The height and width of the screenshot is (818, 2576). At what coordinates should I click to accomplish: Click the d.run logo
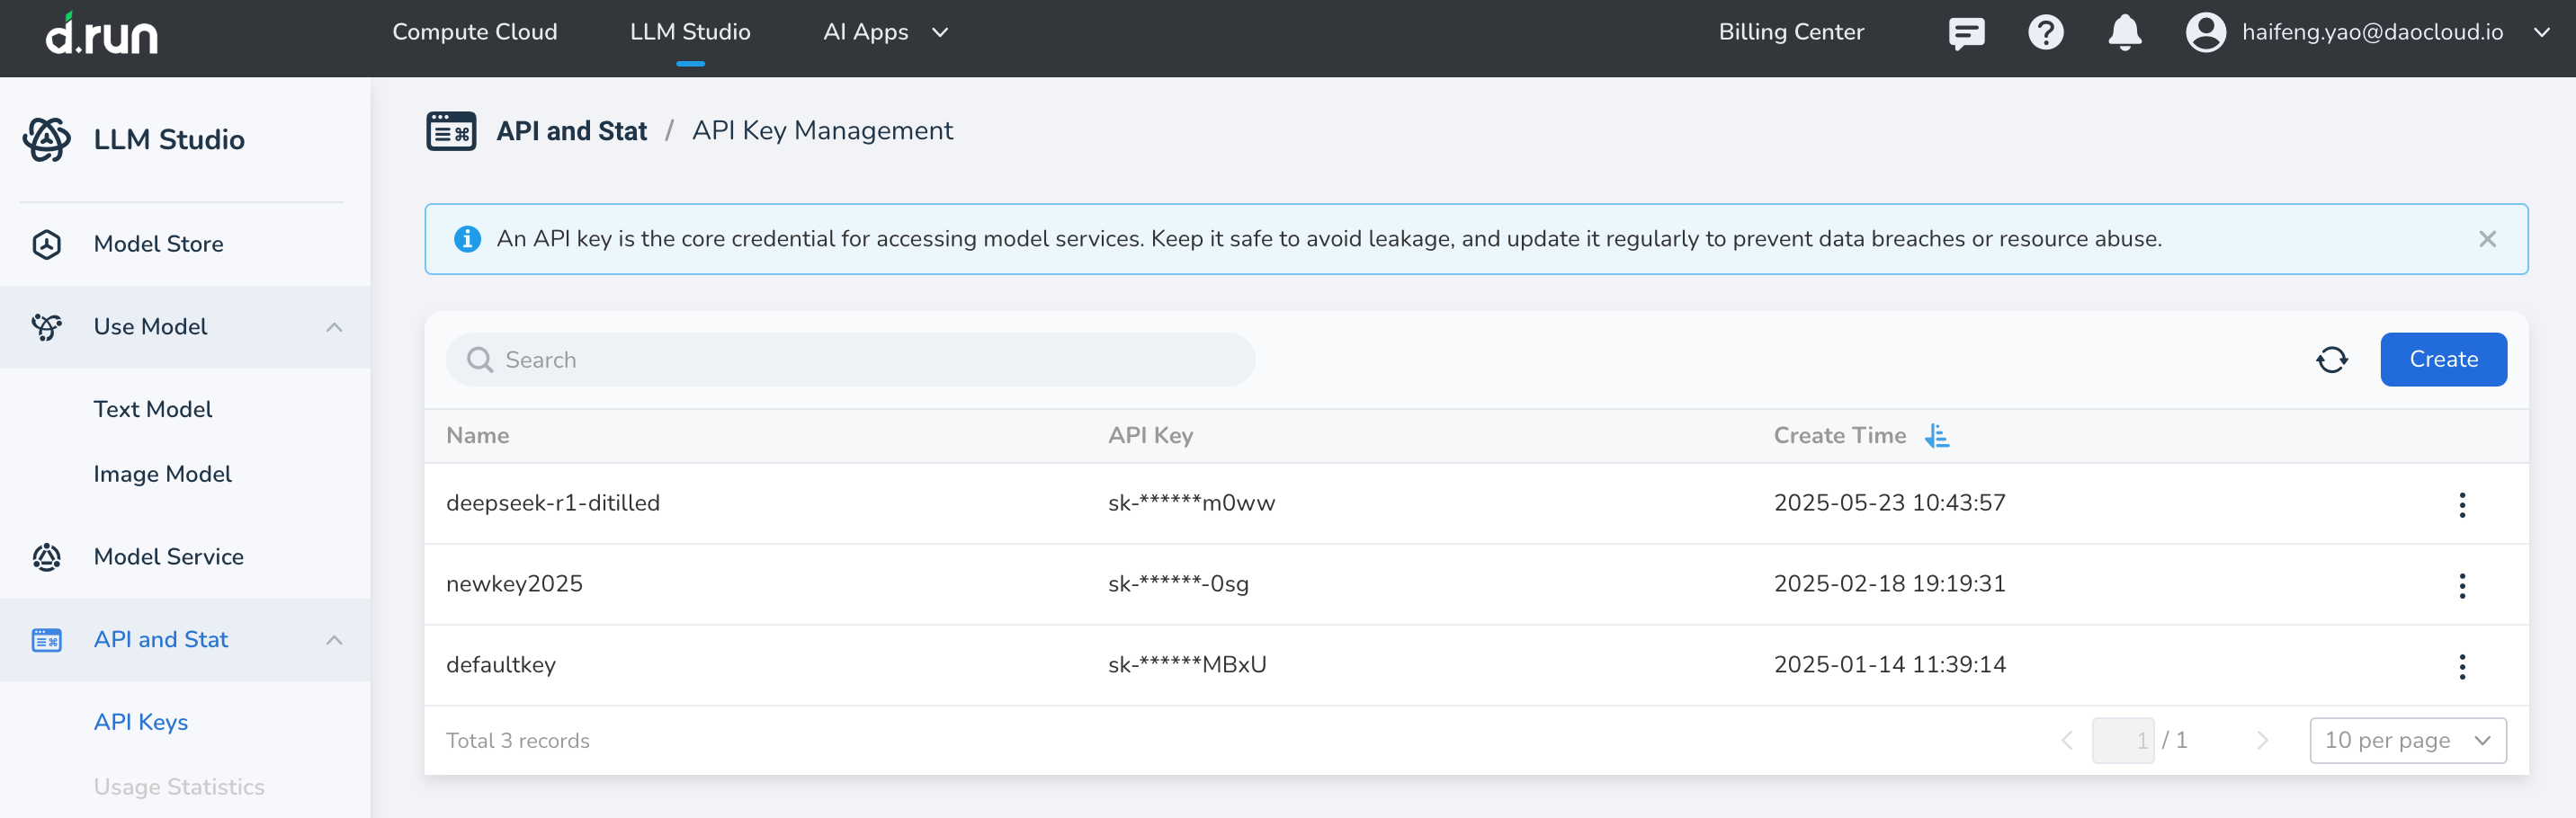coord(102,35)
